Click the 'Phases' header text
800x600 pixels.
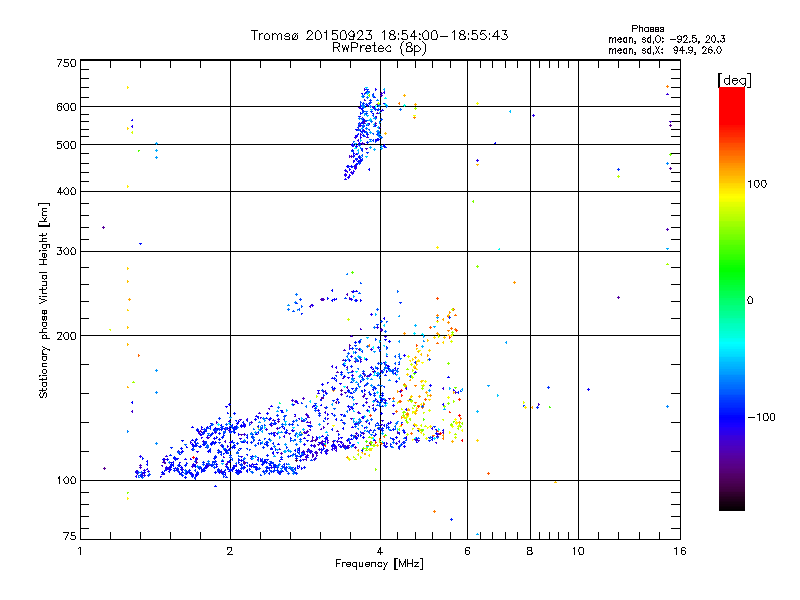tap(647, 29)
